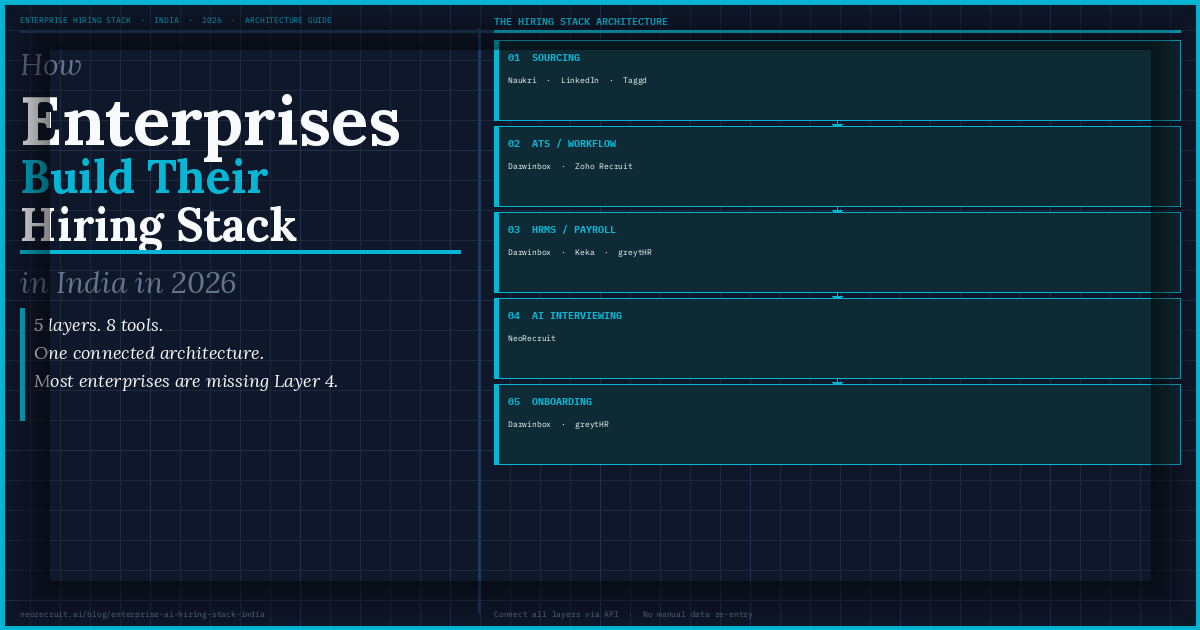This screenshot has width=1200, height=630.
Task: Click "THE HIRING STACK ARCHITECTURE" title
Action: tap(581, 22)
